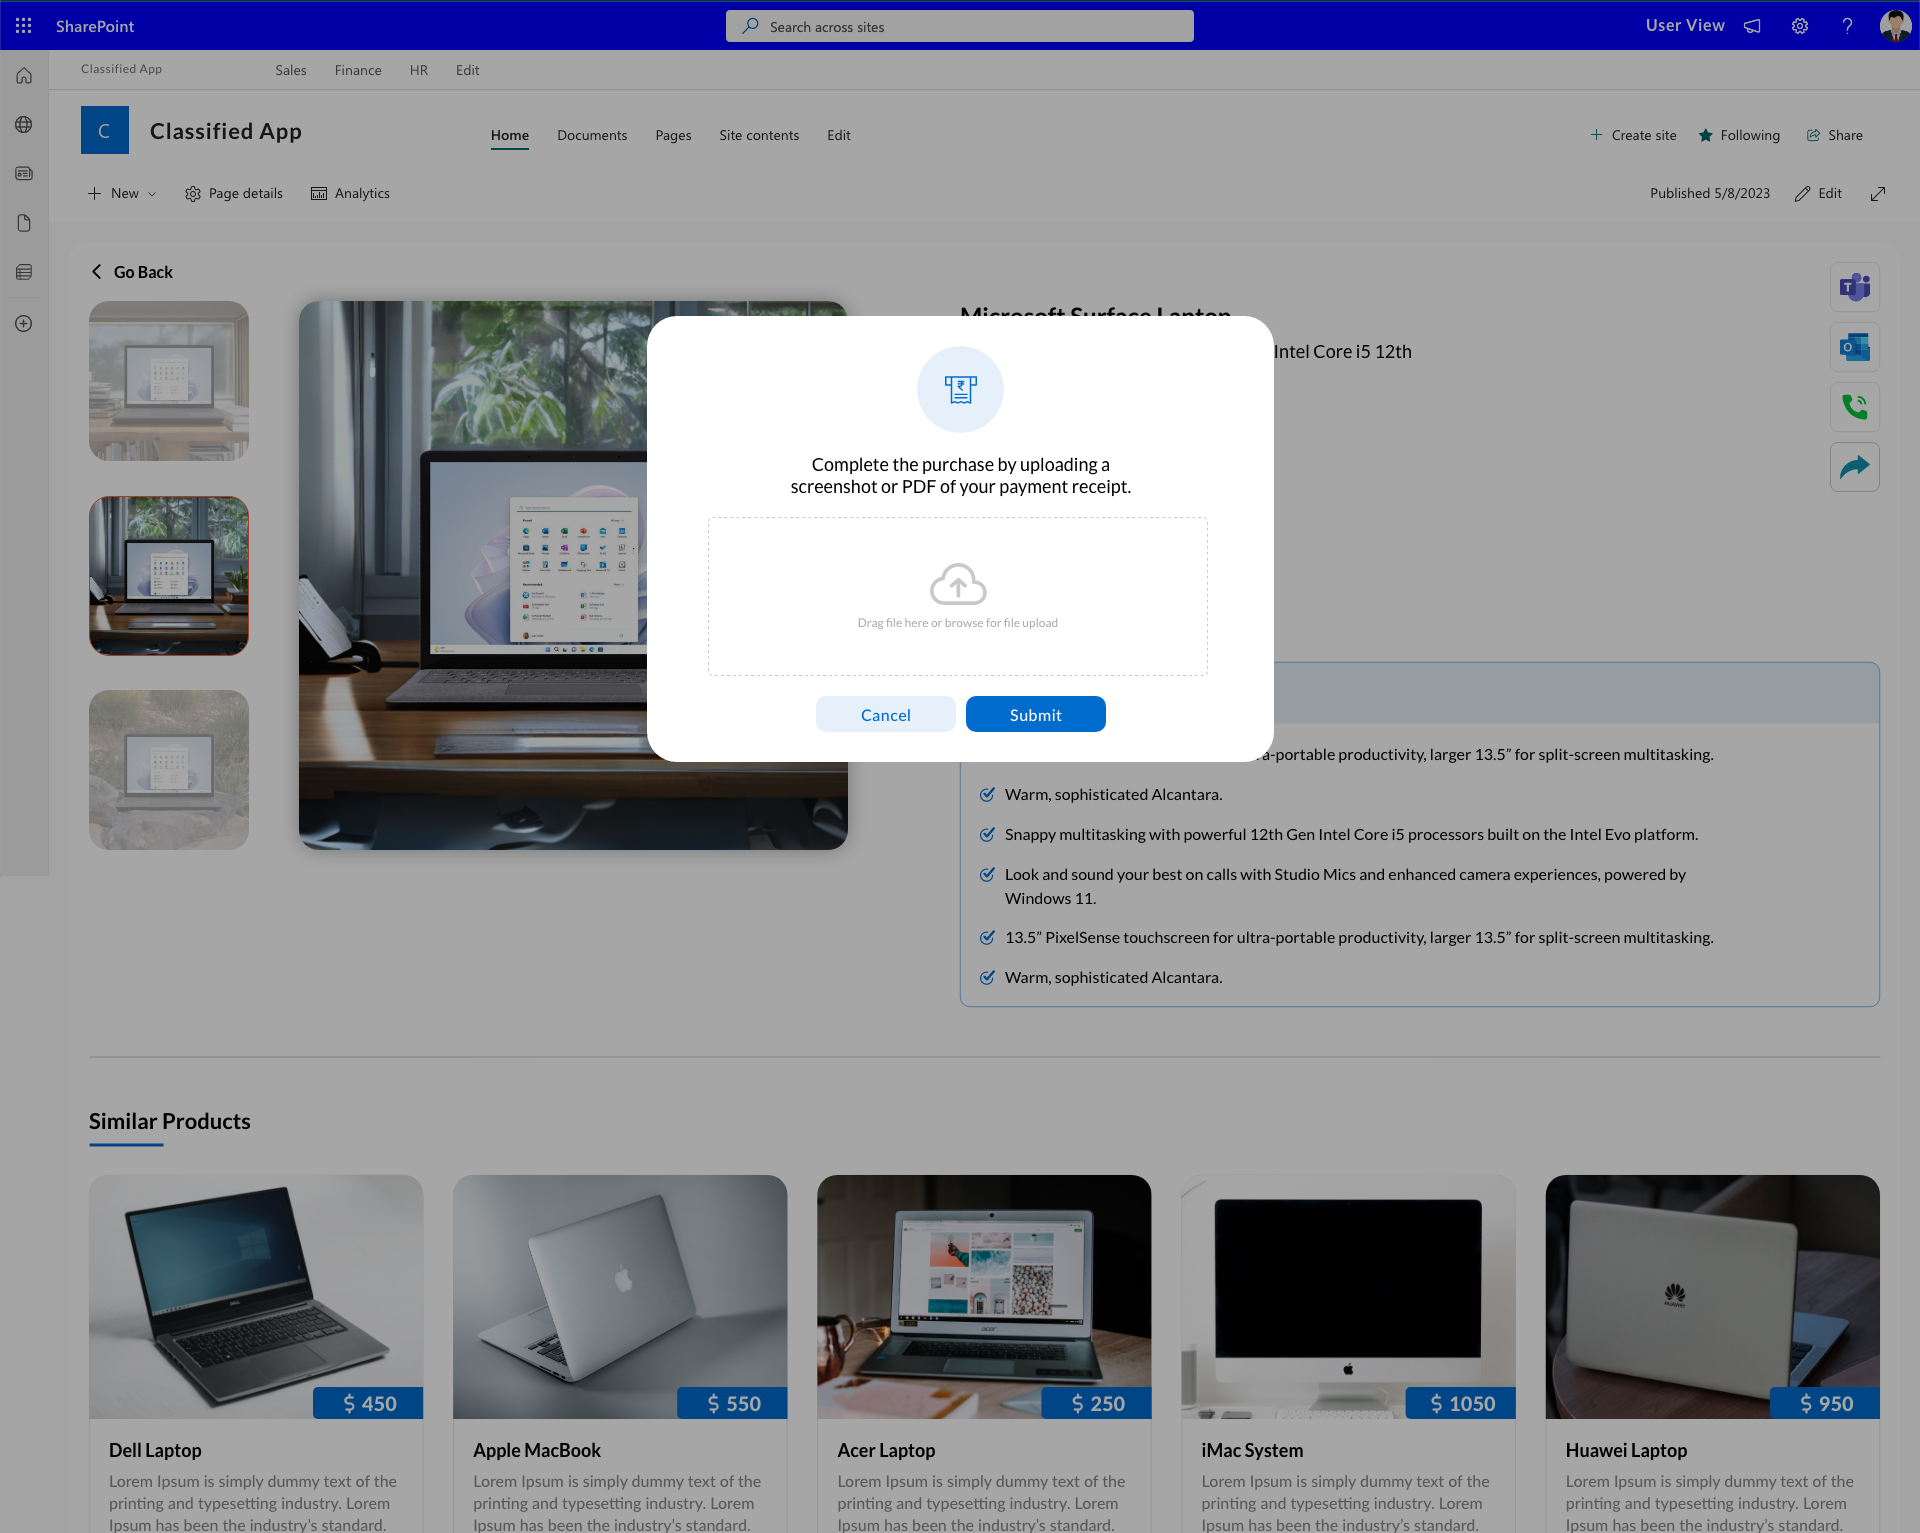Open the user profile avatar
1920x1533 pixels.
click(1895, 26)
